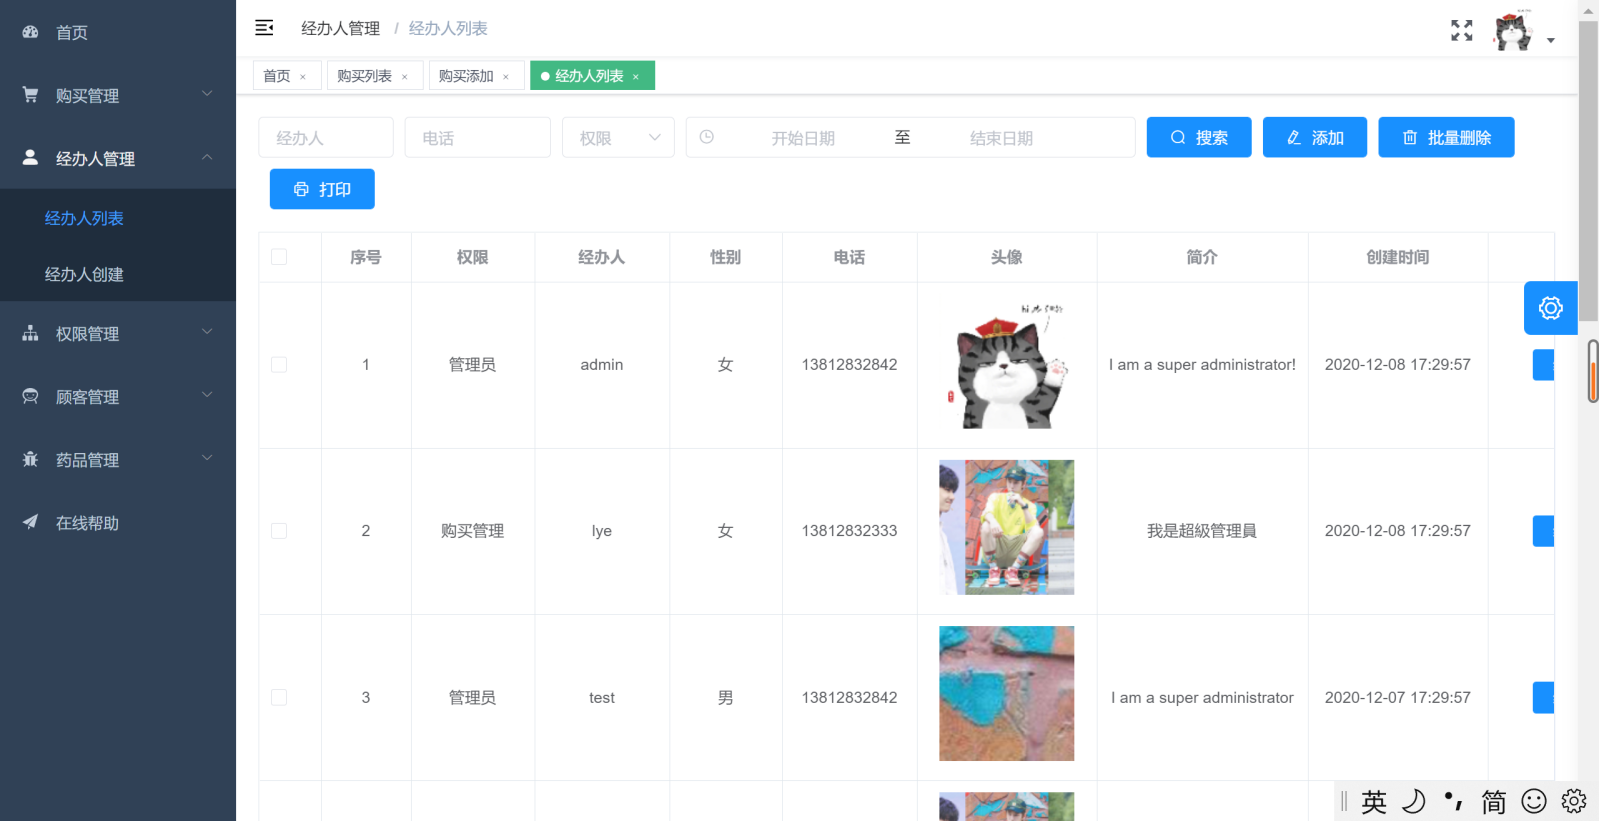Click the 批量删除 bulk delete button

coord(1446,137)
